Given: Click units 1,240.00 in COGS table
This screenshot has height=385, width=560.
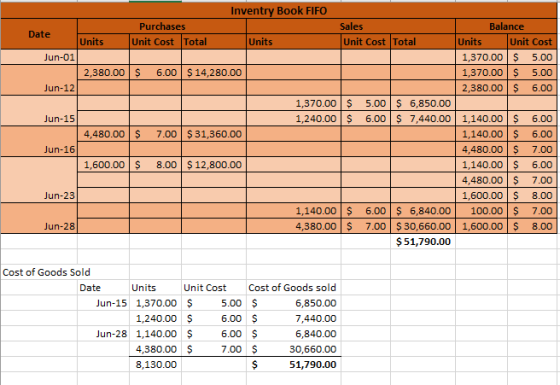Looking at the screenshot, I should point(156,318).
